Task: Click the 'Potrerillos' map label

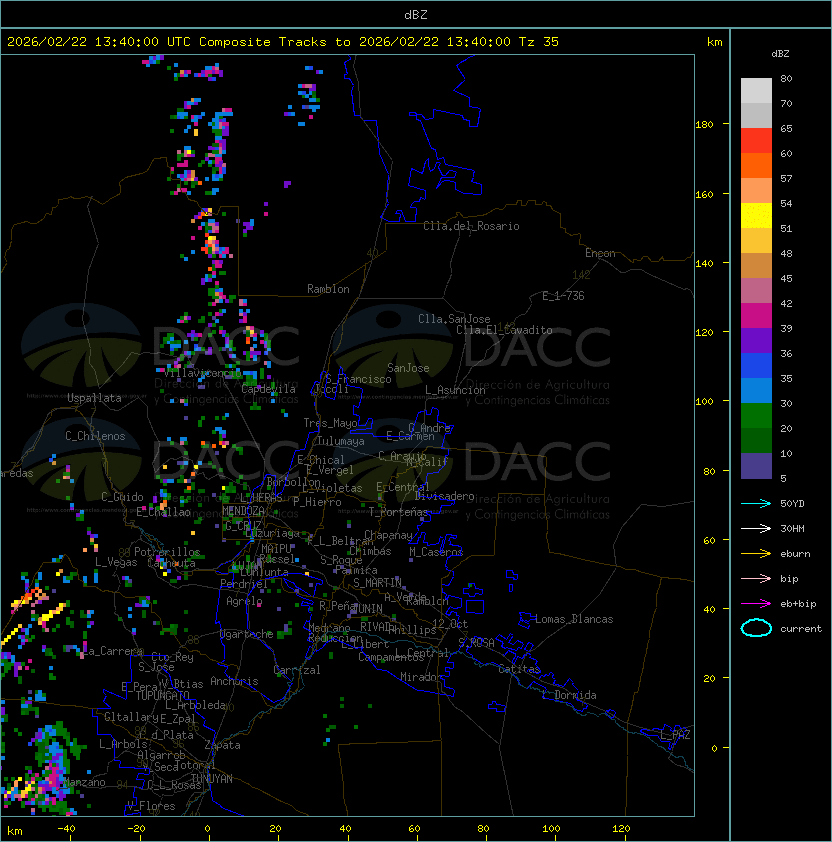Action: click(x=167, y=552)
